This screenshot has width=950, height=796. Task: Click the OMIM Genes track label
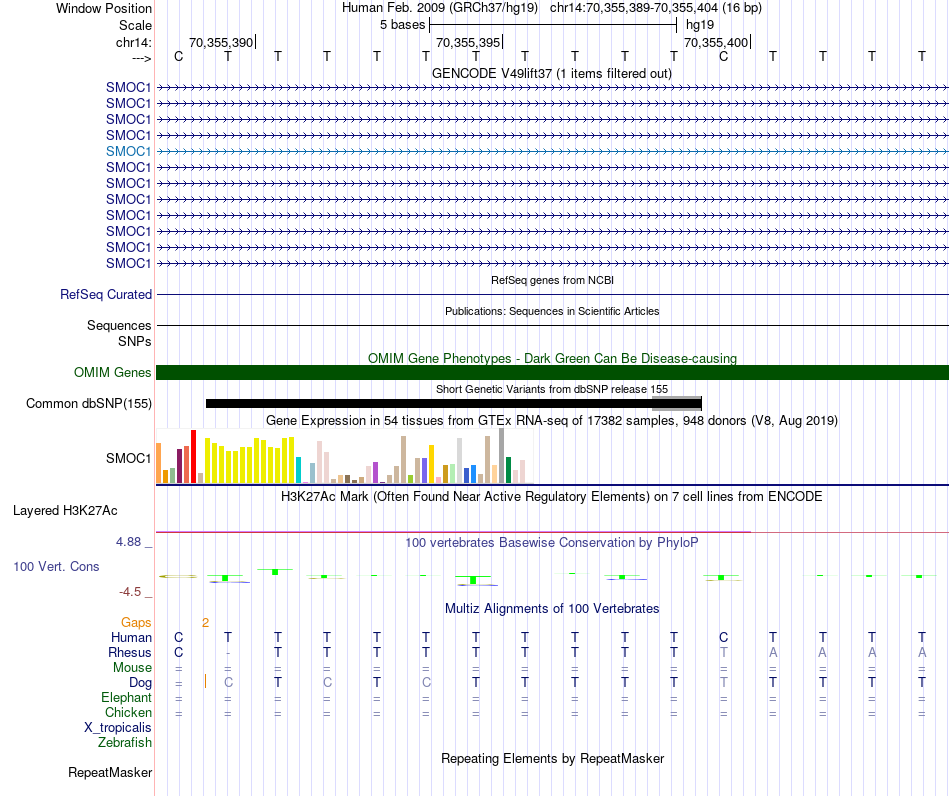(113, 373)
